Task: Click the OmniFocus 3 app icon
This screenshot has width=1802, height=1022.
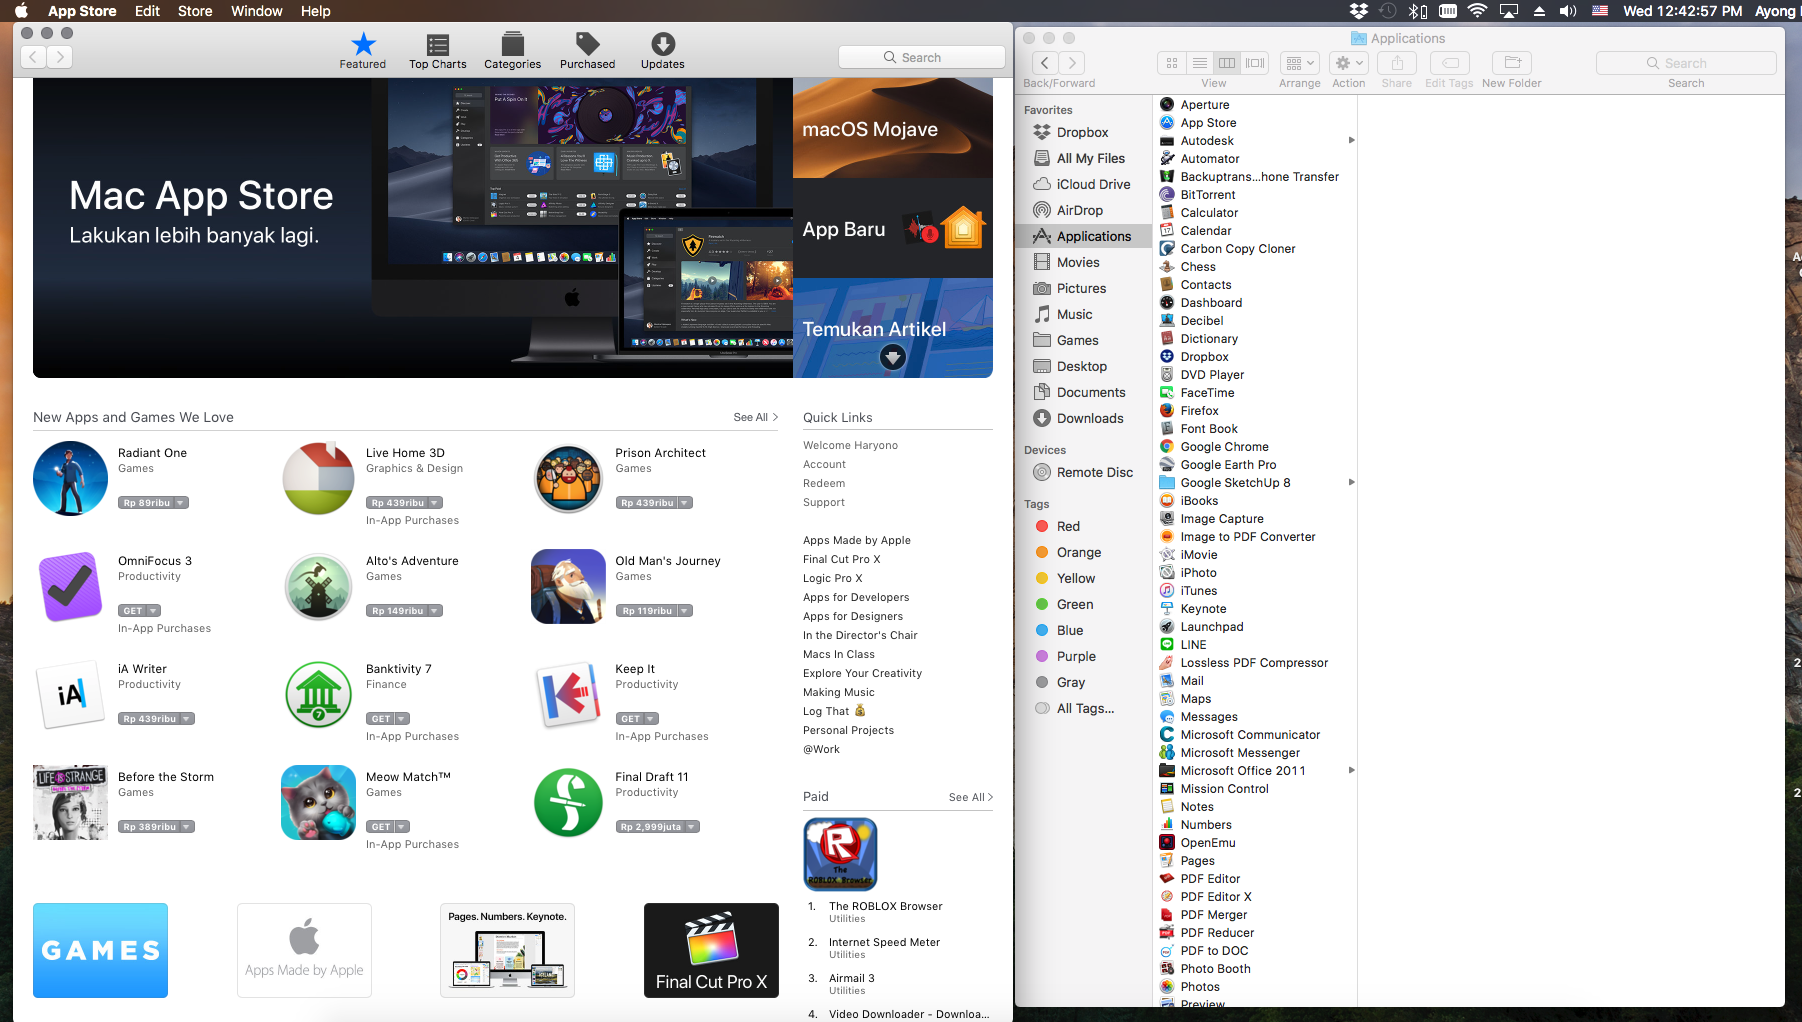Action: (70, 587)
